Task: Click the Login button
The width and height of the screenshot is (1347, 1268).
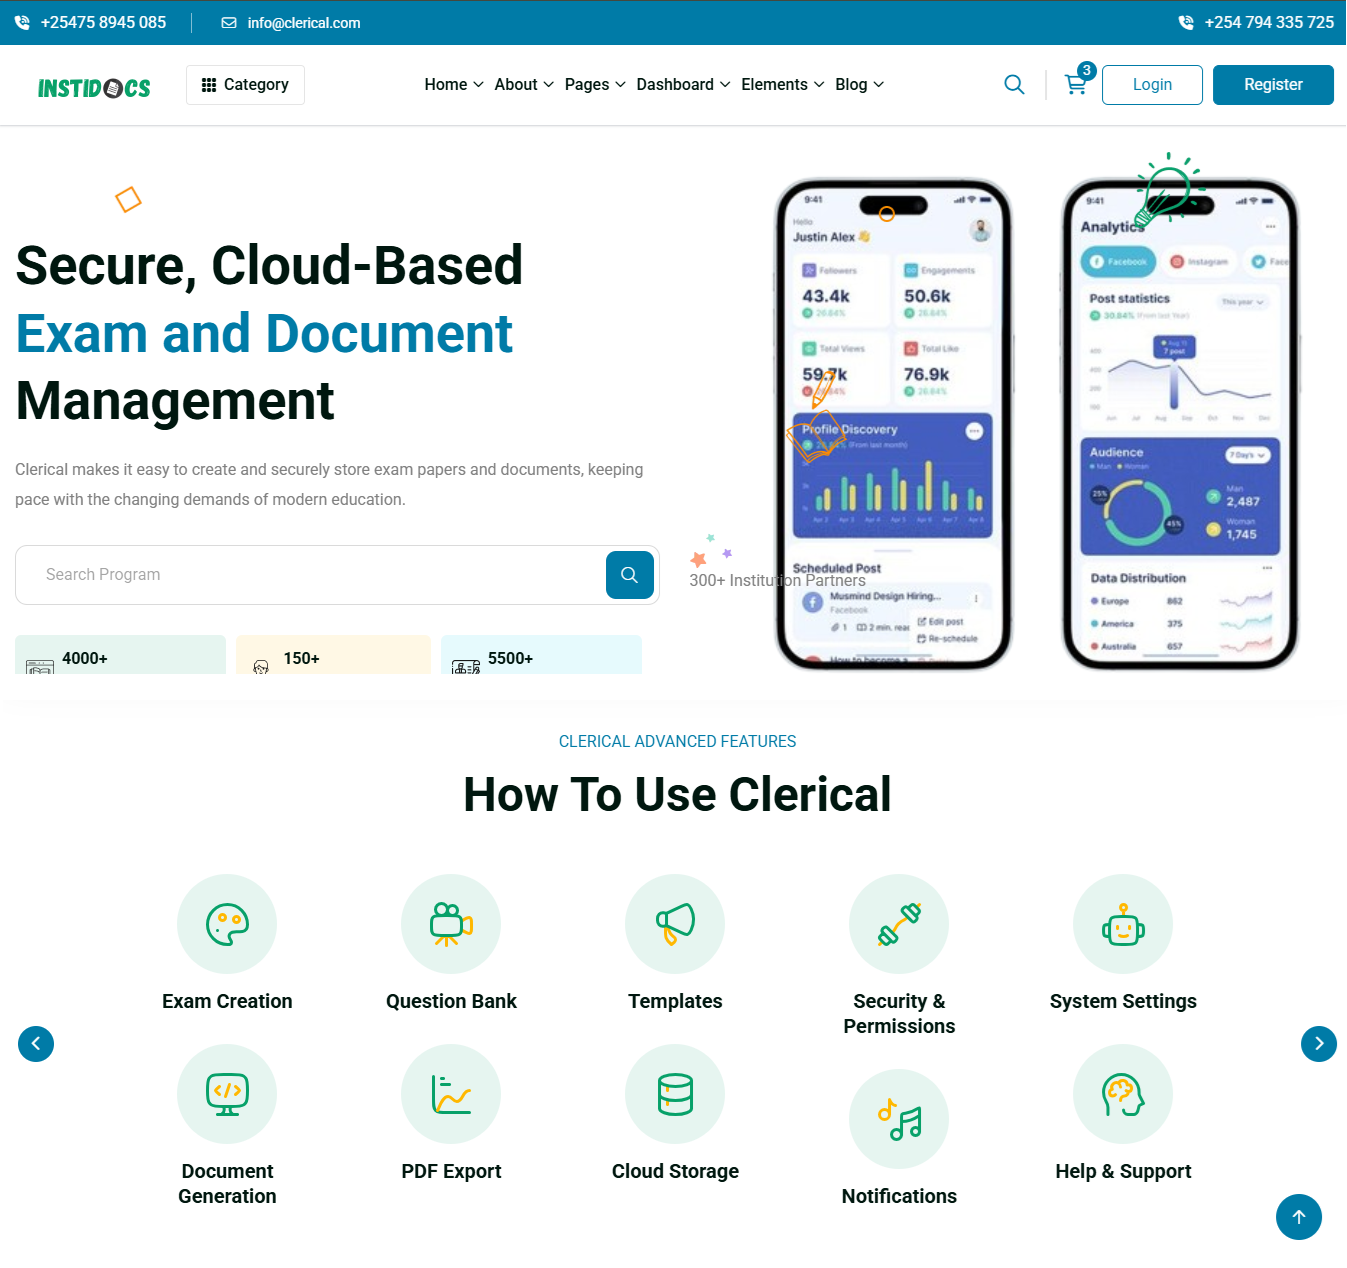Action: coord(1152,85)
